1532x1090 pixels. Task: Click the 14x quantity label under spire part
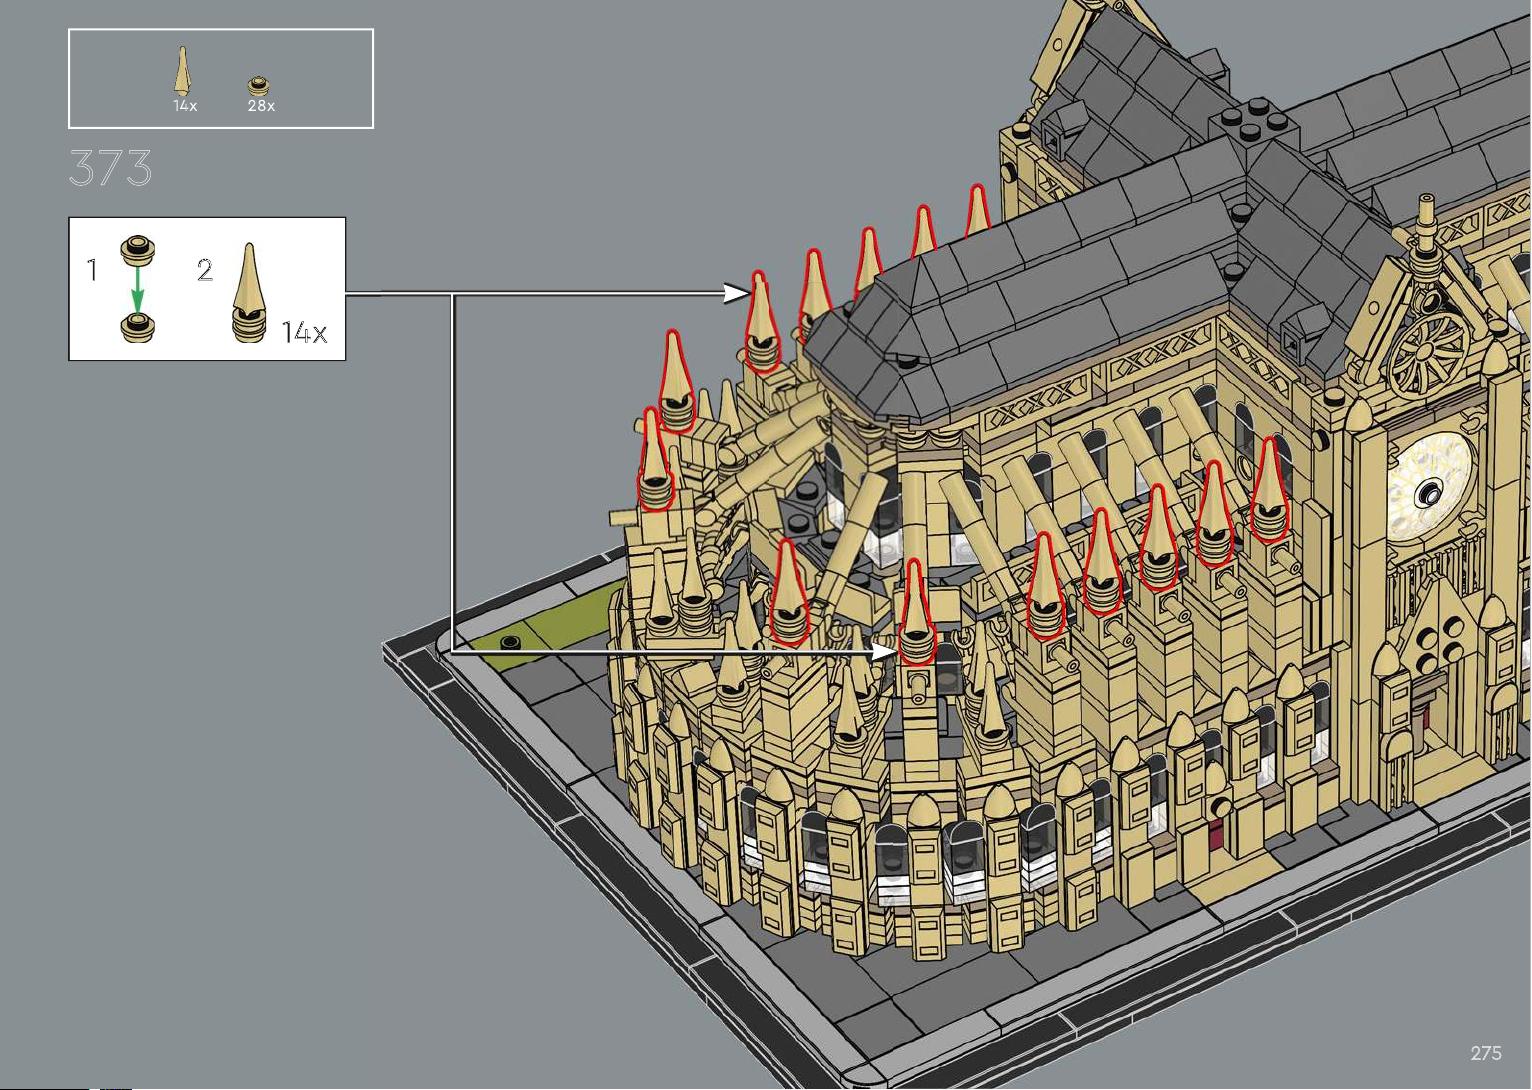[x=185, y=106]
